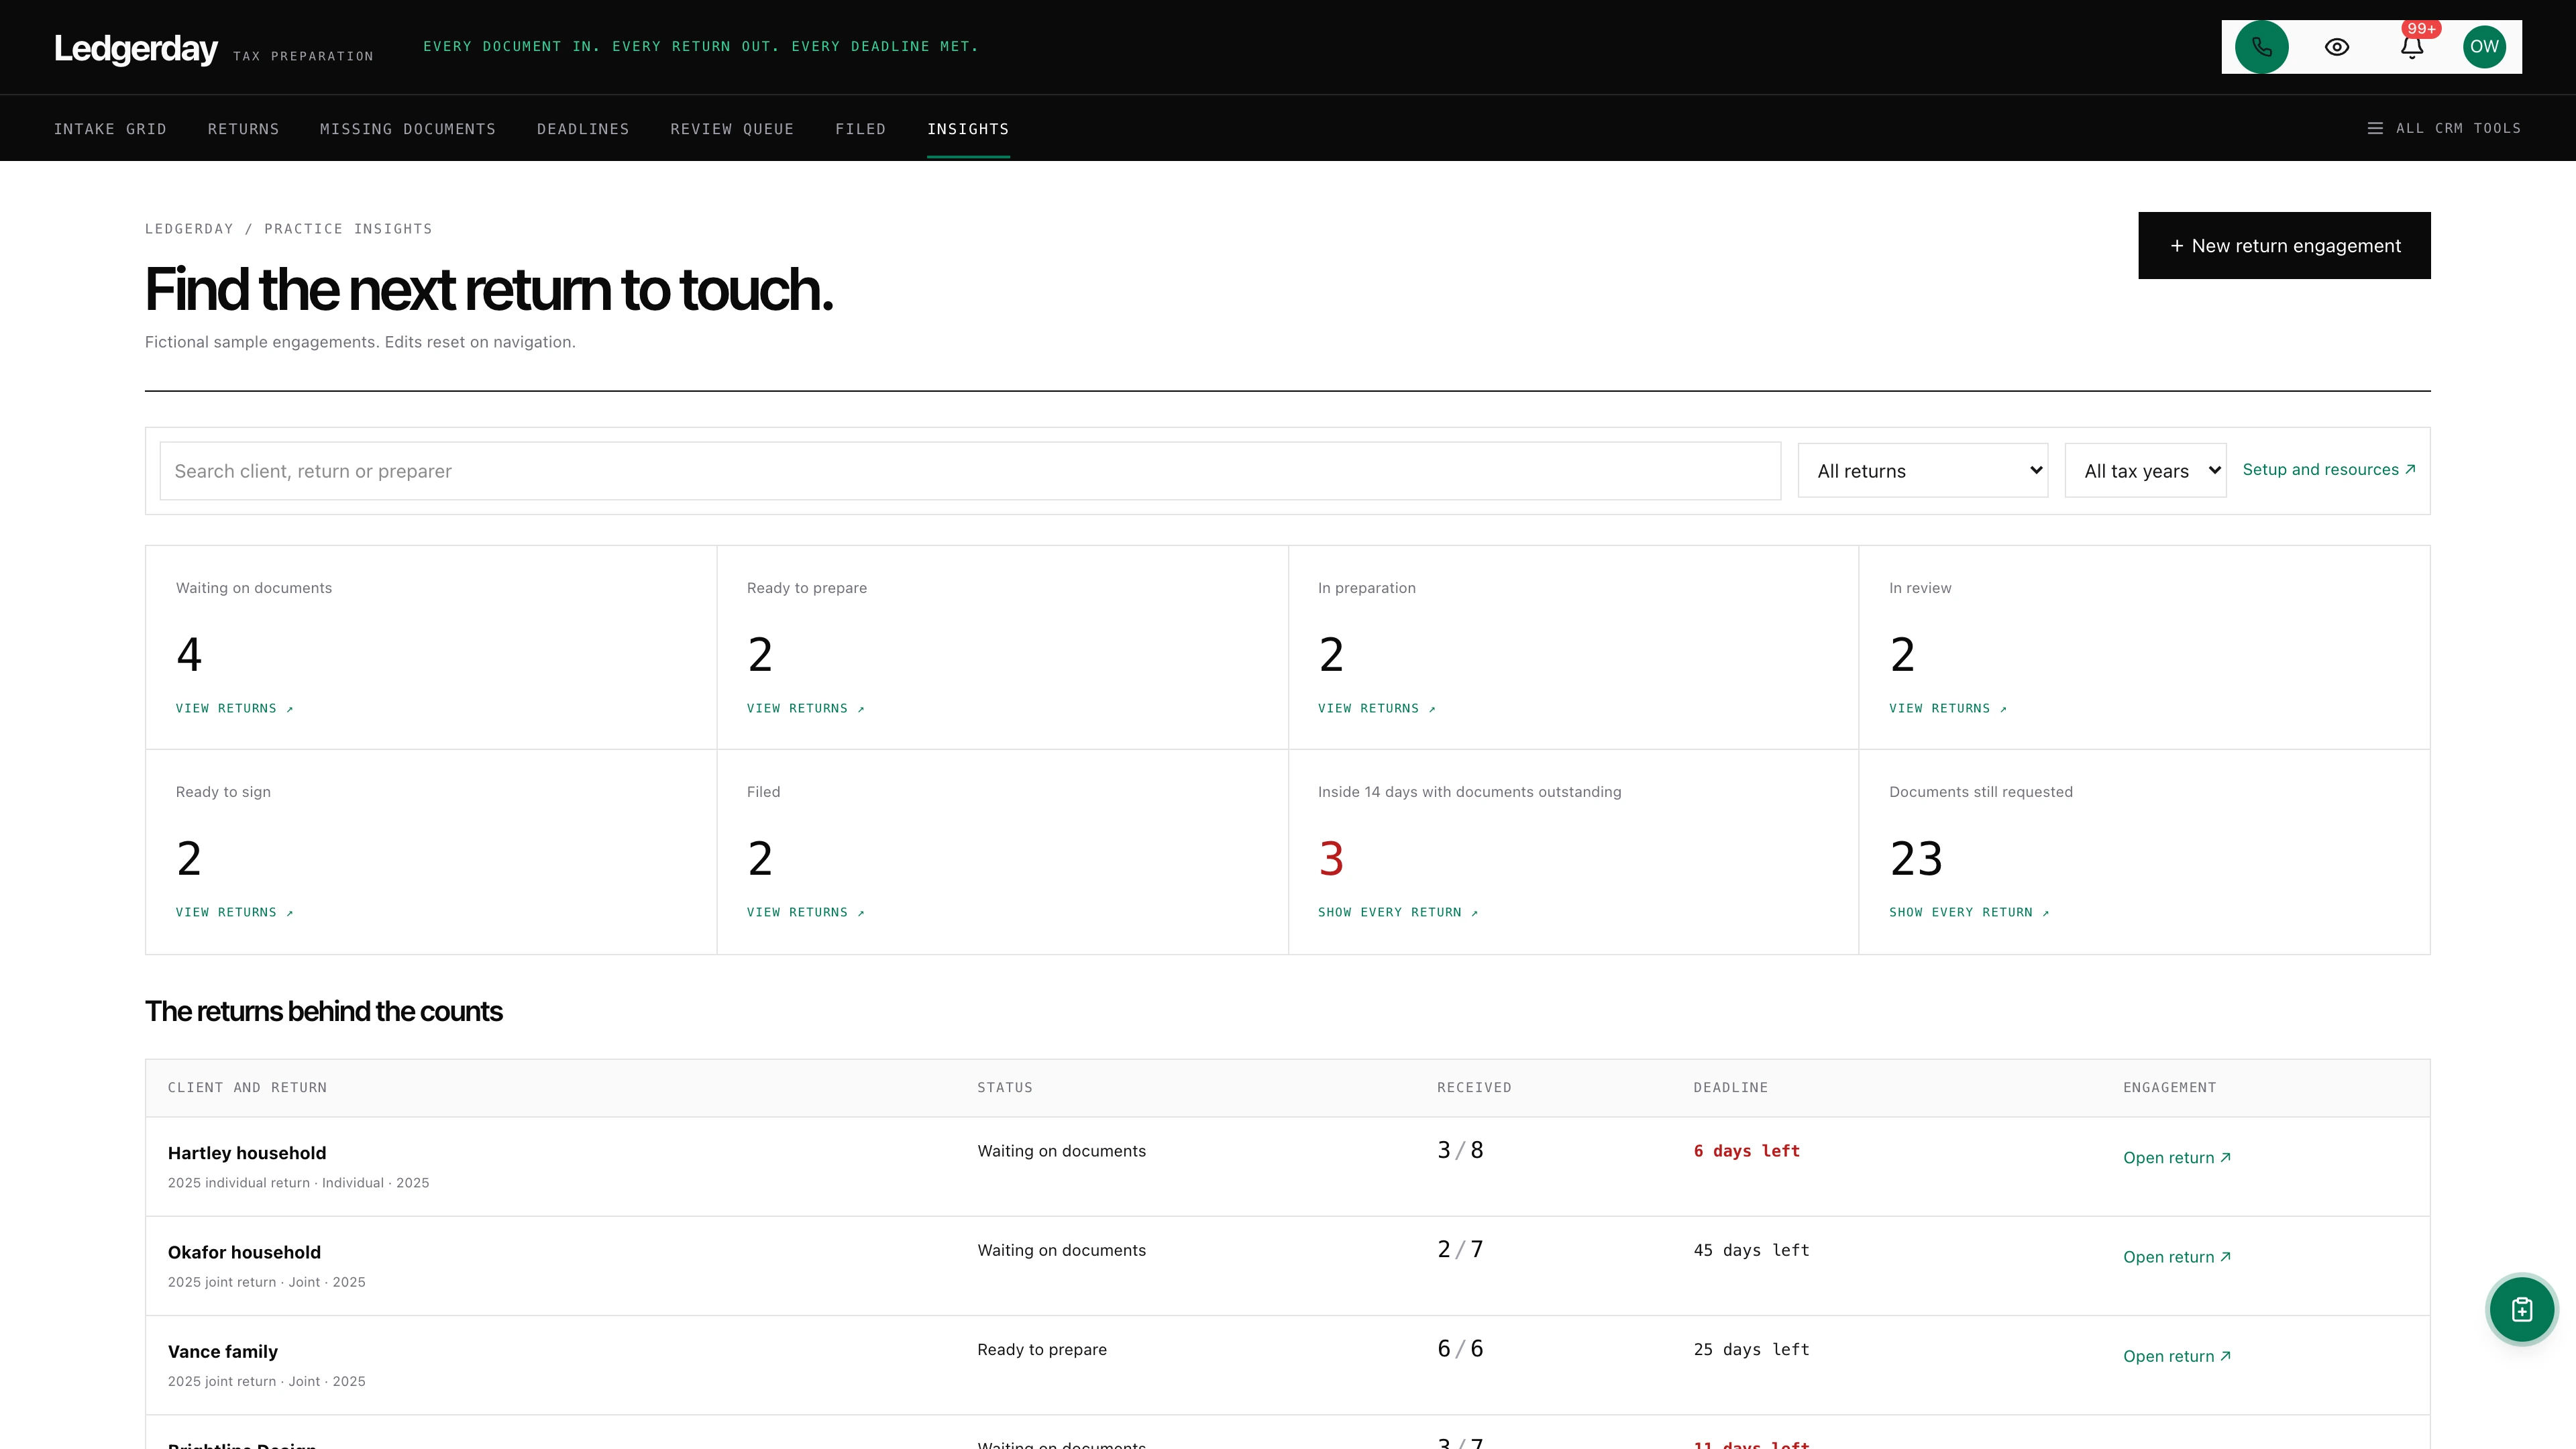Expand the All tax years dropdown
The height and width of the screenshot is (1449, 2576).
click(2145, 471)
